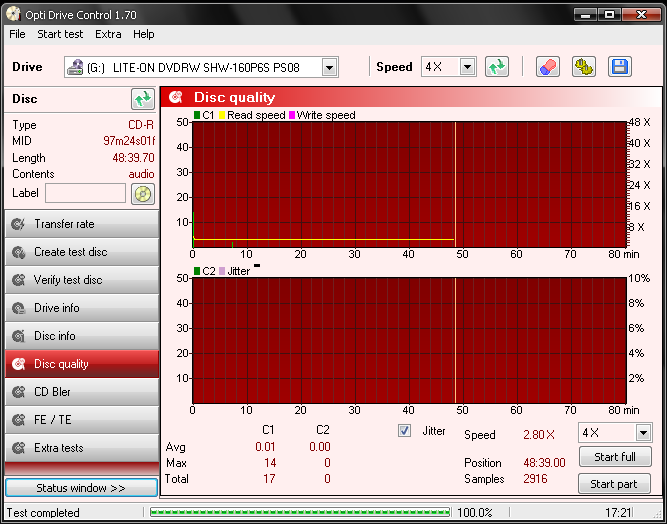Click the 100.0% progress text
Image resolution: width=667 pixels, height=524 pixels.
coord(475,513)
